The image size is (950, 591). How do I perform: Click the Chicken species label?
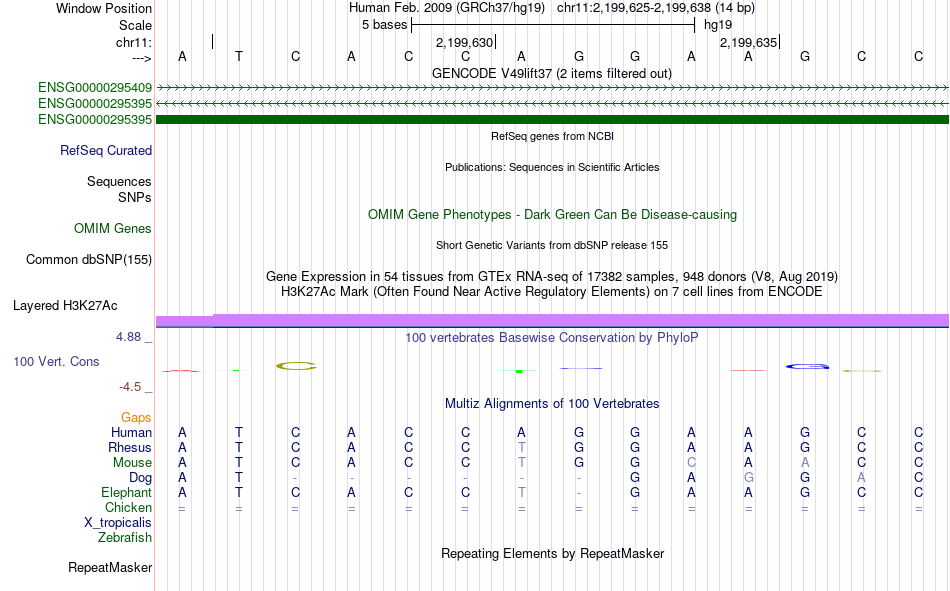[x=128, y=507]
